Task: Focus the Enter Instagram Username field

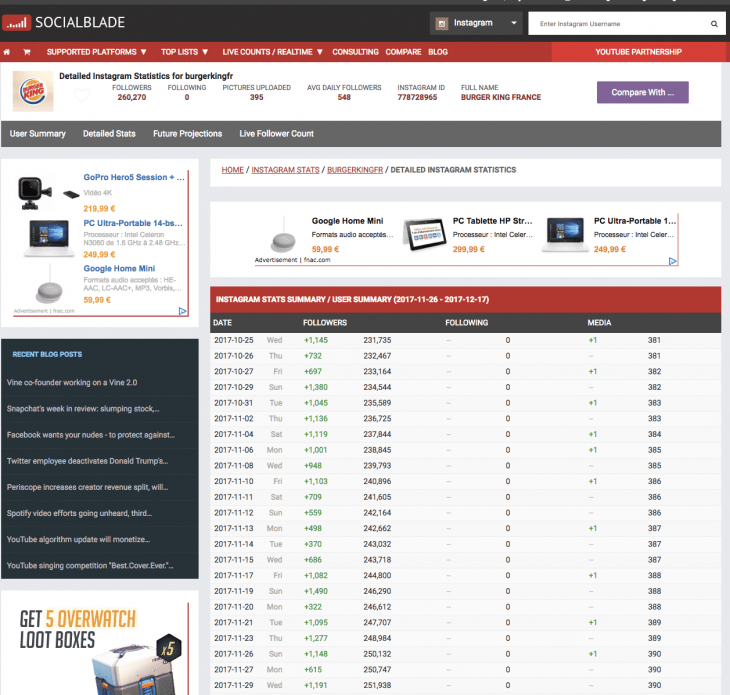Action: tap(615, 23)
